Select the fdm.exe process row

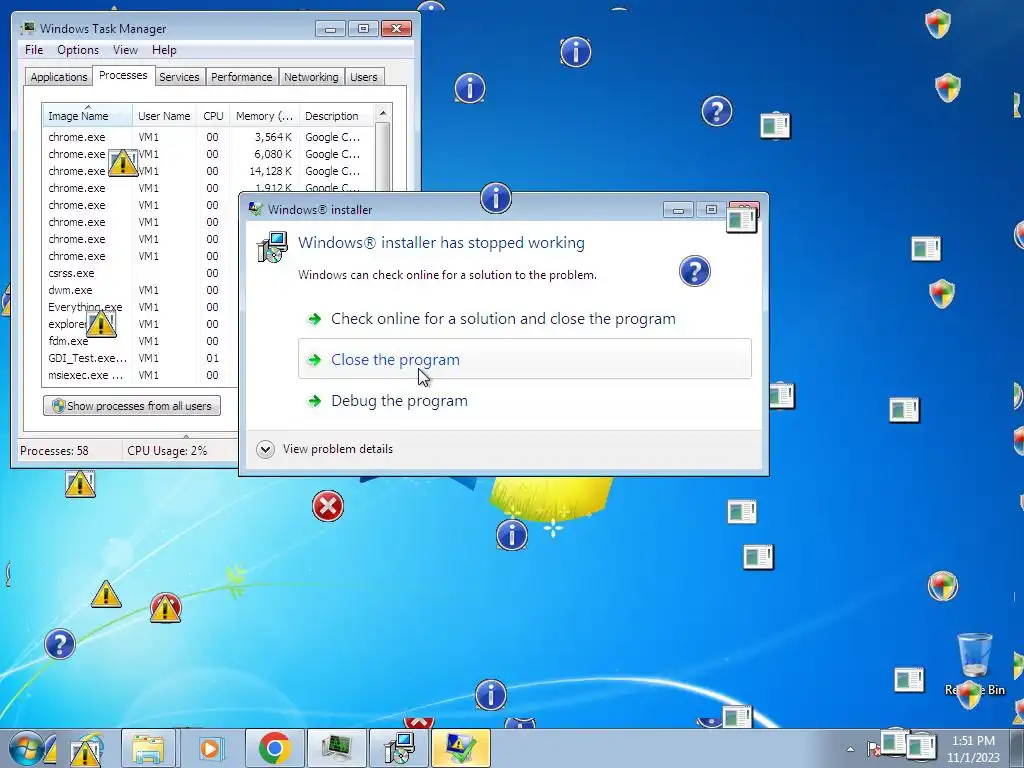point(141,341)
